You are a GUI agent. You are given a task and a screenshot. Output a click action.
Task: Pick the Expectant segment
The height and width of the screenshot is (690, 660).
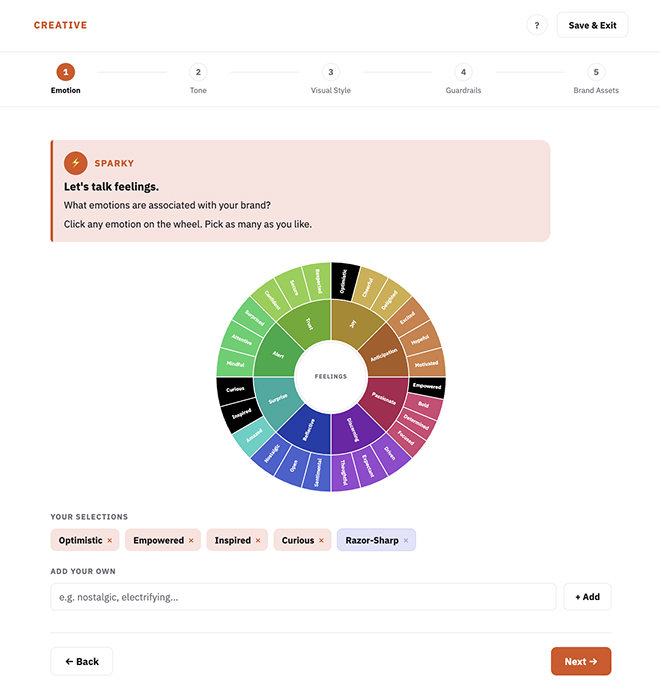point(368,466)
